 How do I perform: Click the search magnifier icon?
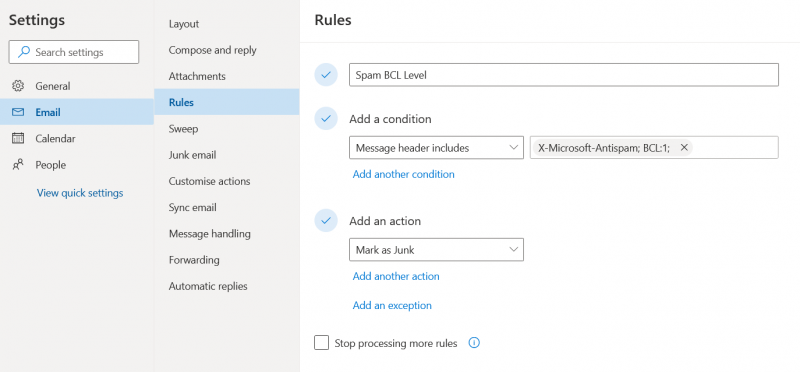(x=24, y=52)
